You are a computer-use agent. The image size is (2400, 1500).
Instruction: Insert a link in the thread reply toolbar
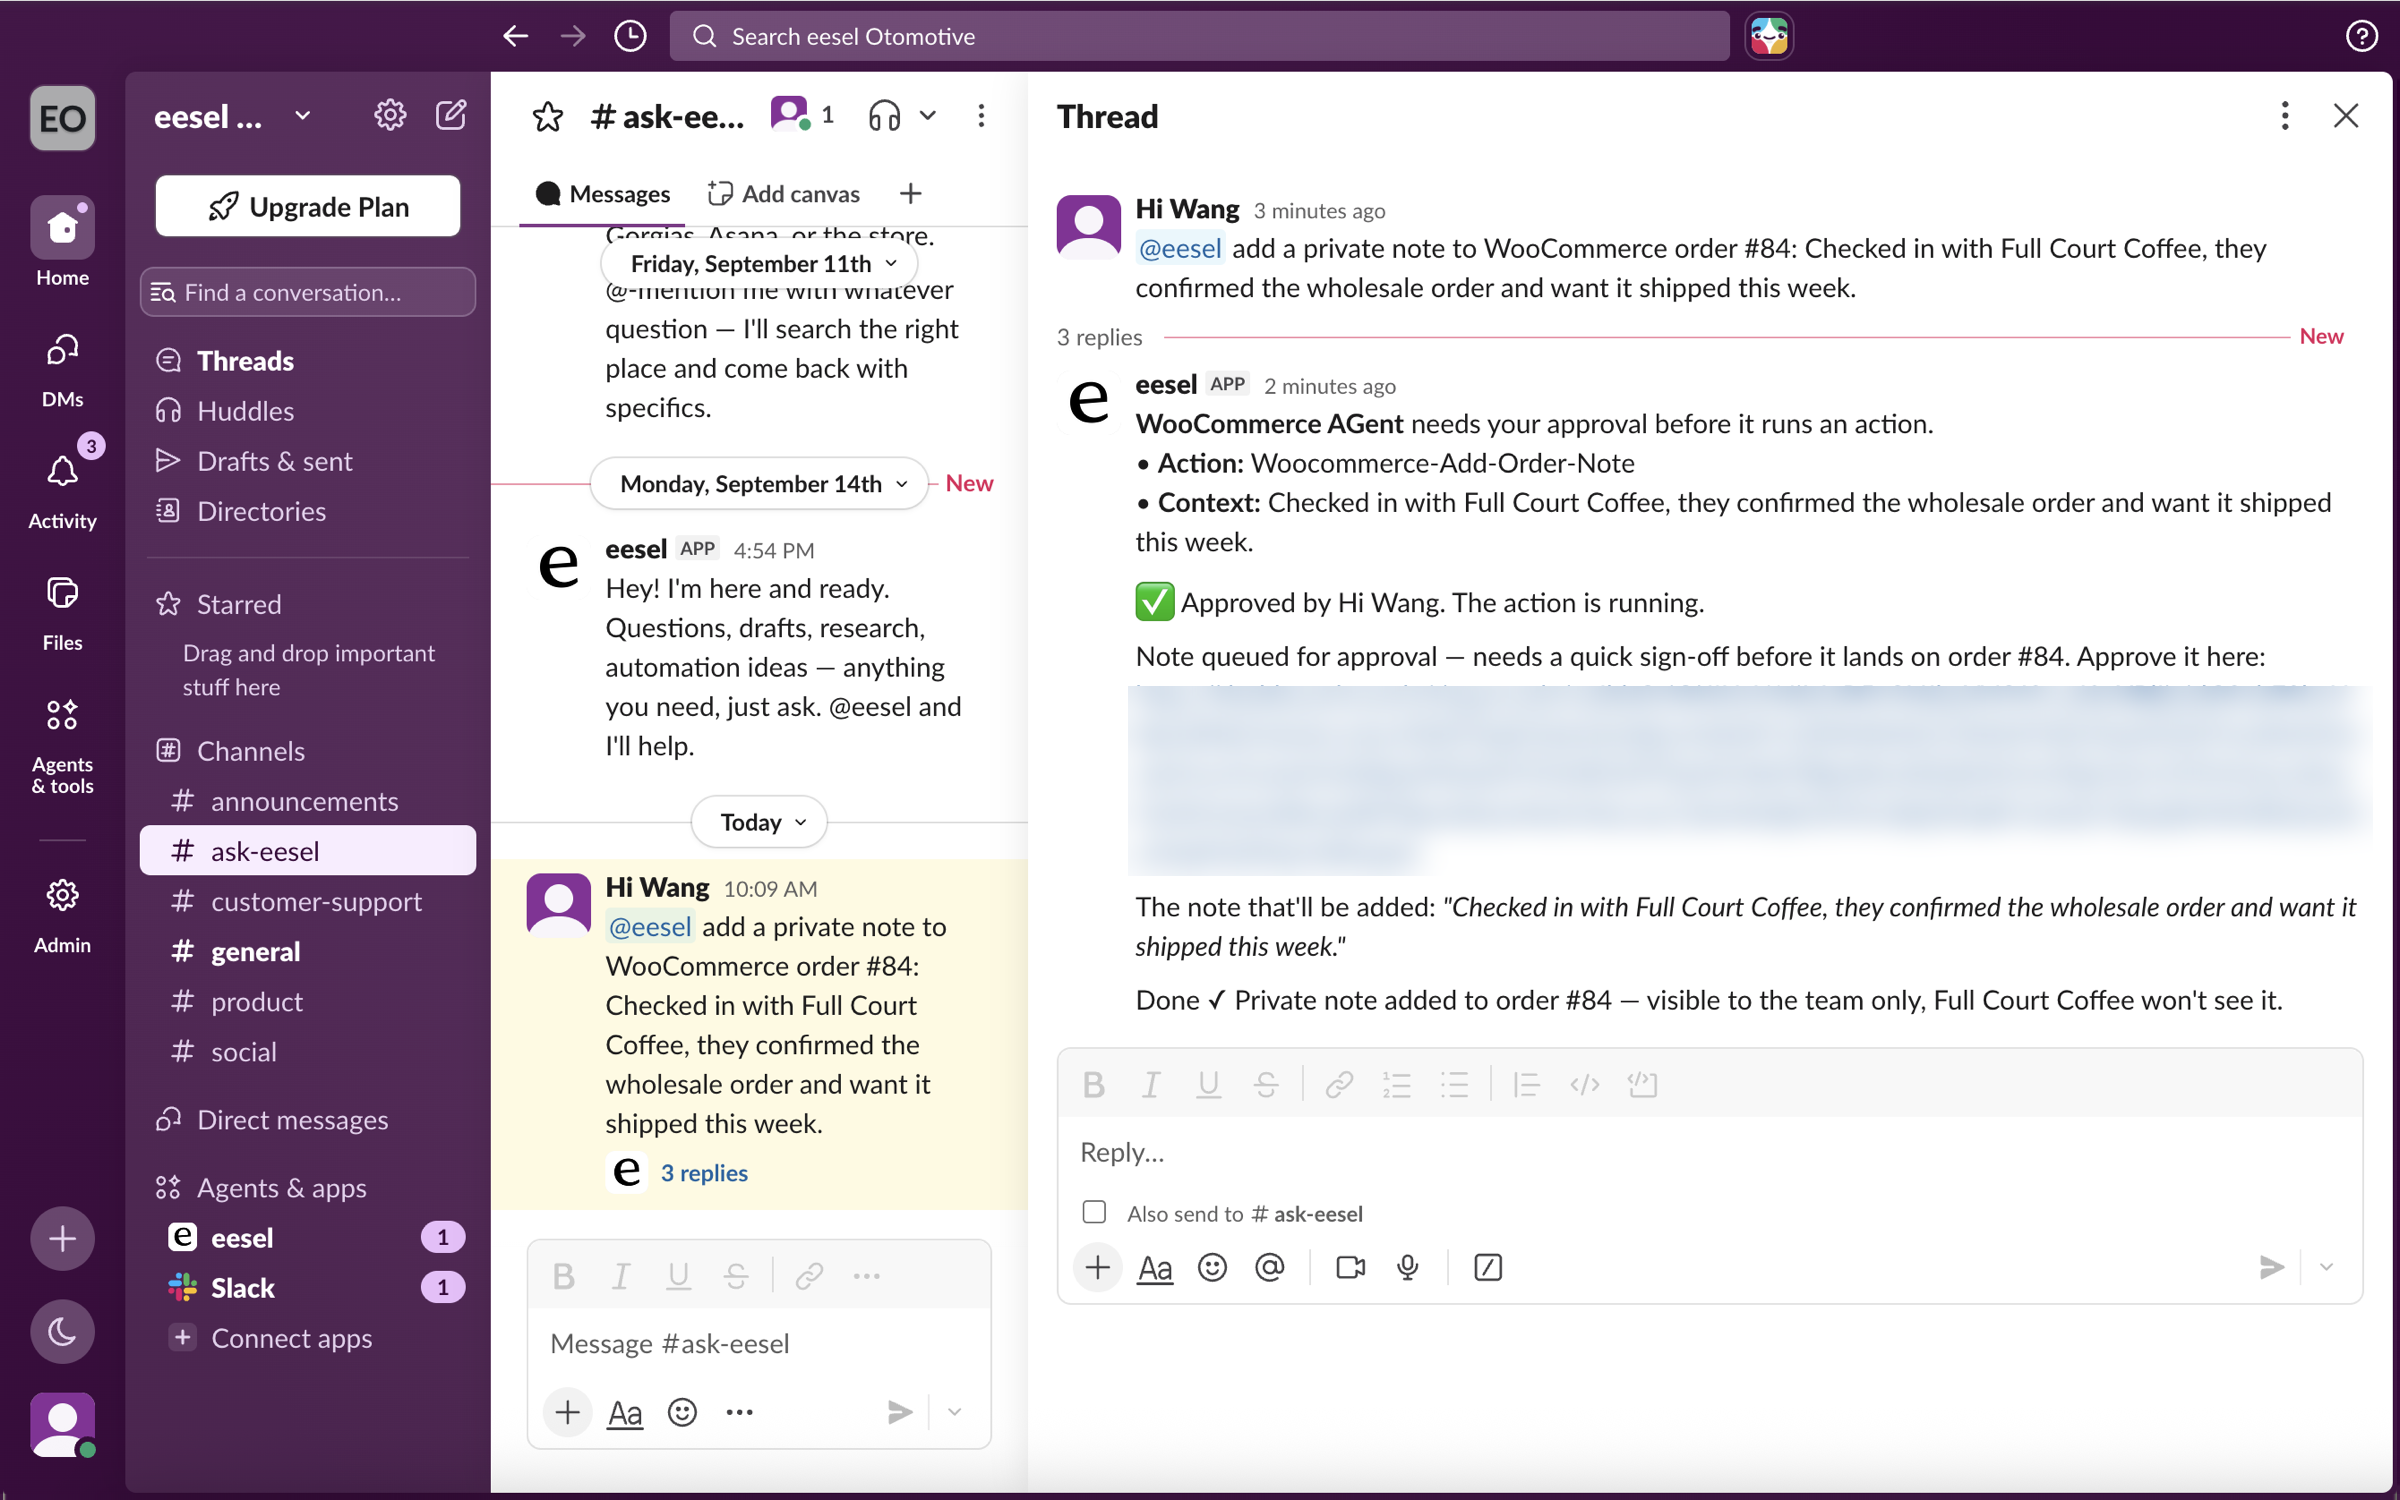[1339, 1085]
